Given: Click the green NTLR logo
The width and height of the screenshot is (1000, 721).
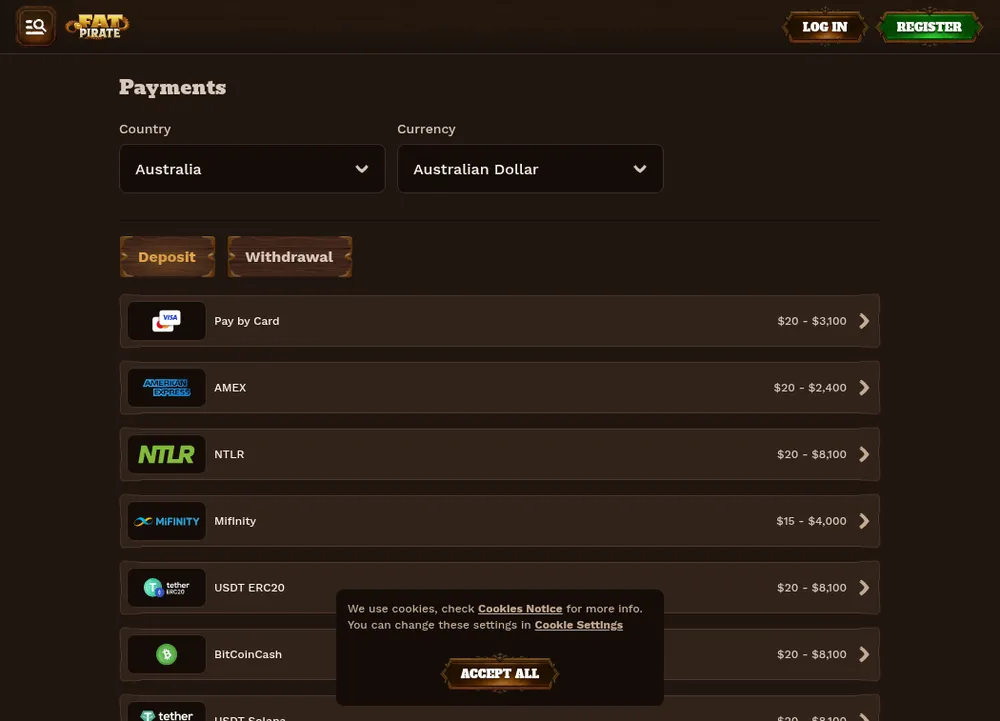Looking at the screenshot, I should (166, 454).
